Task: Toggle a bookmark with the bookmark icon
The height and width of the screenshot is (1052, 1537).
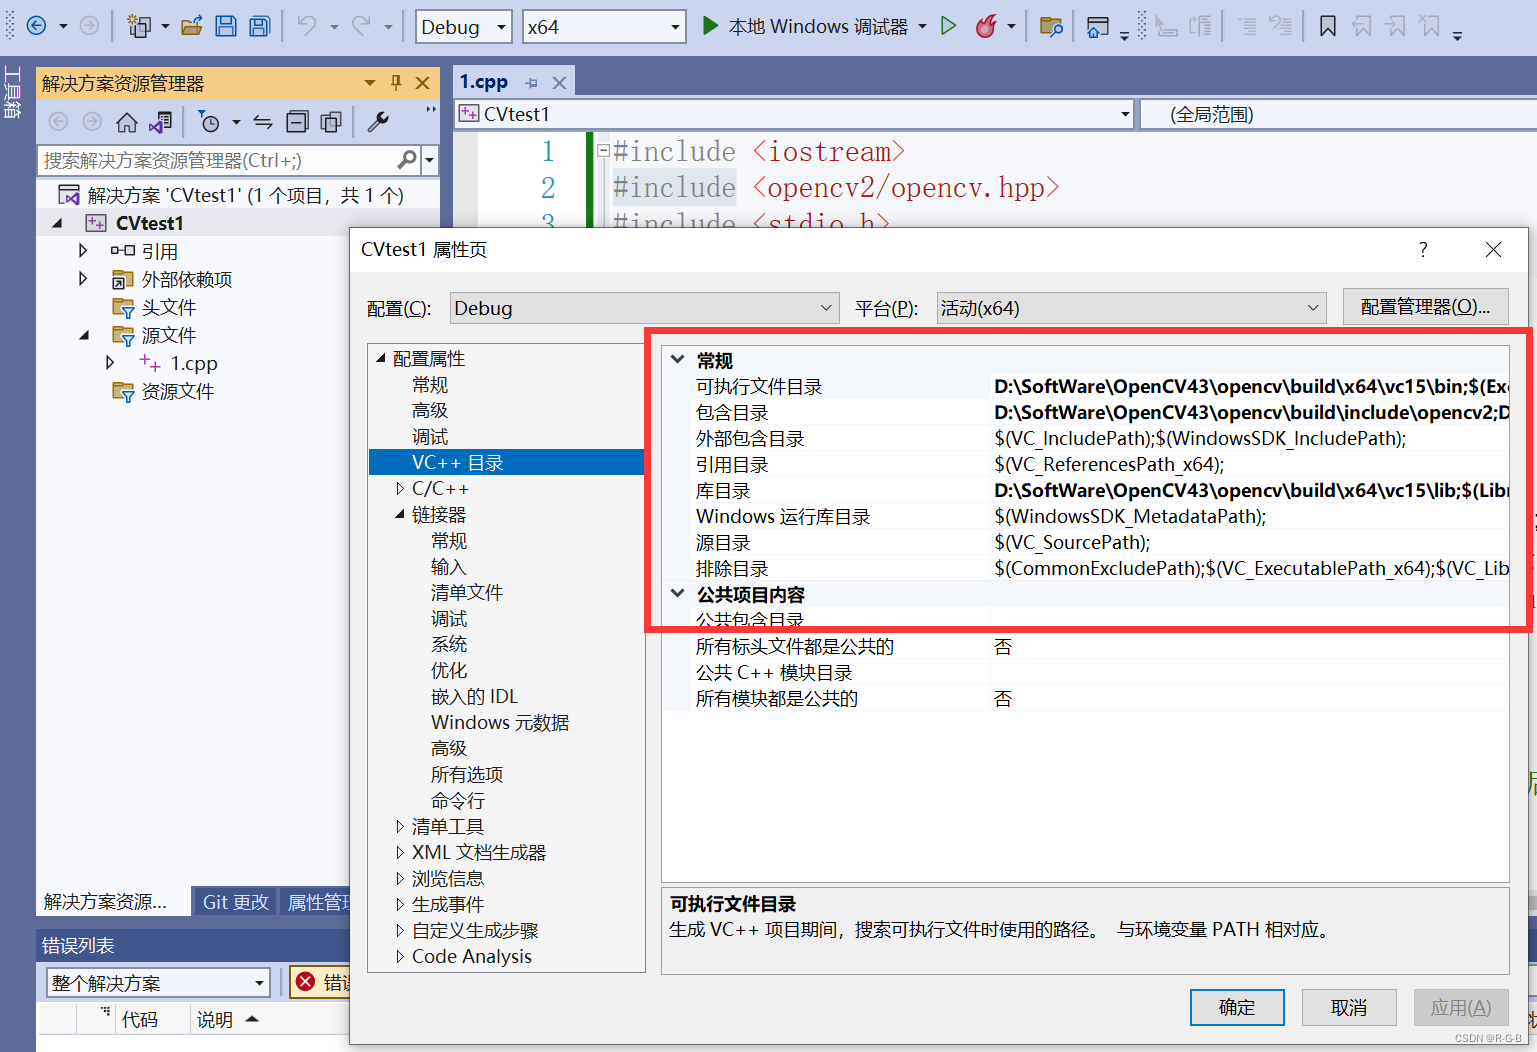Action: pyautogui.click(x=1327, y=26)
